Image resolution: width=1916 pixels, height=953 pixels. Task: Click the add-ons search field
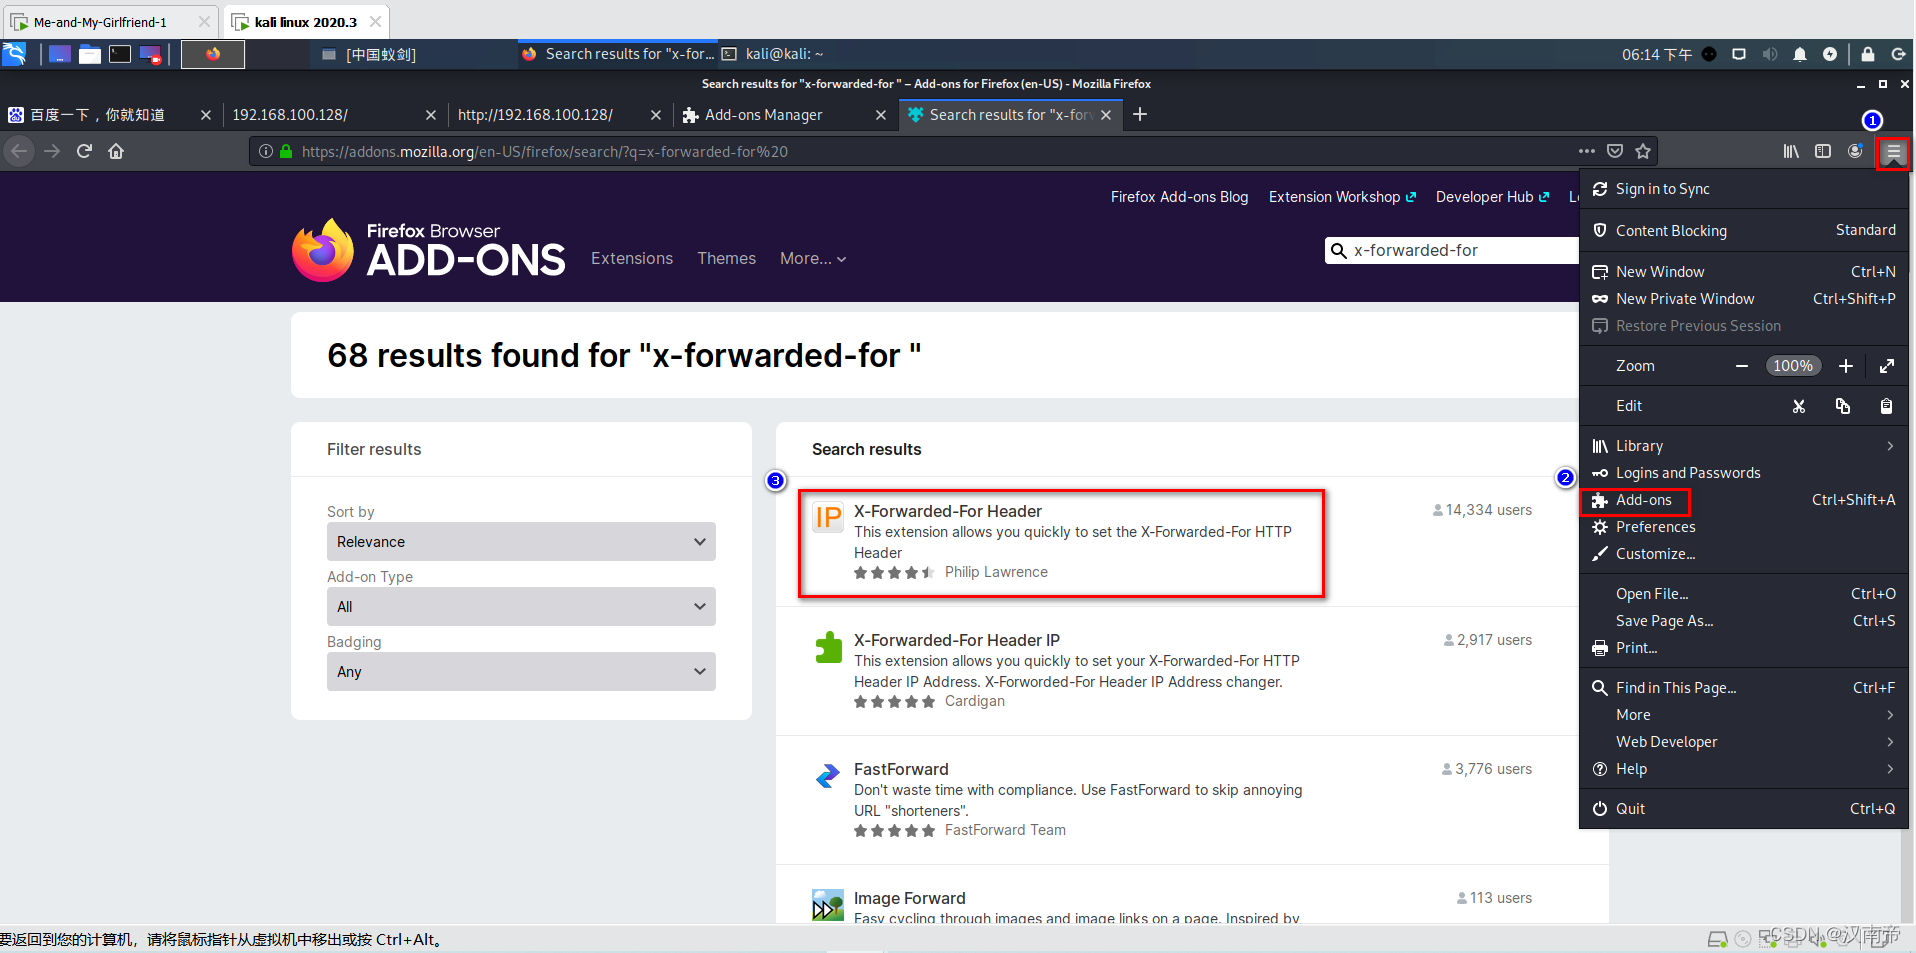1452,250
